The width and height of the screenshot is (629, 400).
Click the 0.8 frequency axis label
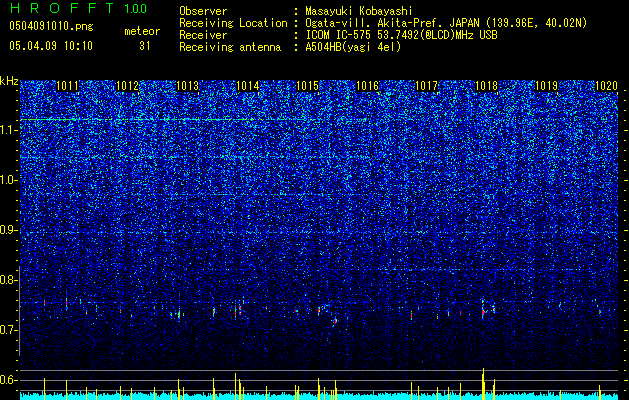tap(9, 280)
